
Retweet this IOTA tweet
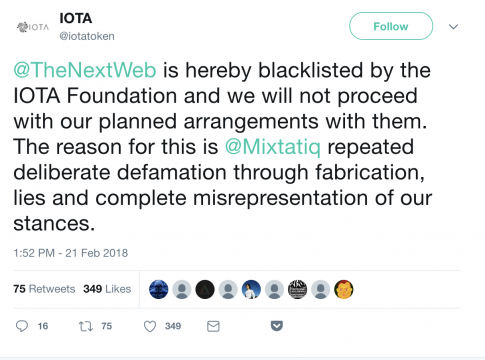tap(86, 326)
